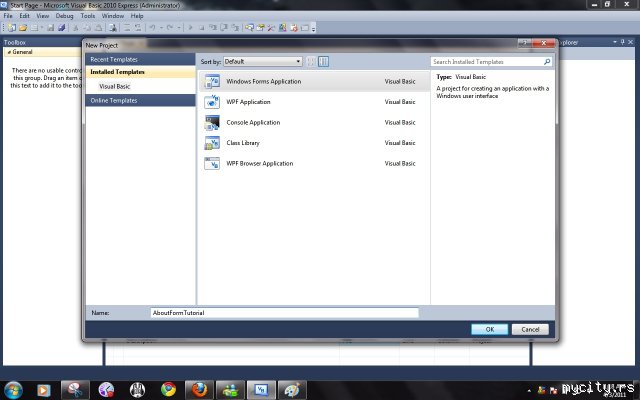Click the Redo arrow toolbar icon
The width and height of the screenshot is (640, 400).
(x=170, y=28)
